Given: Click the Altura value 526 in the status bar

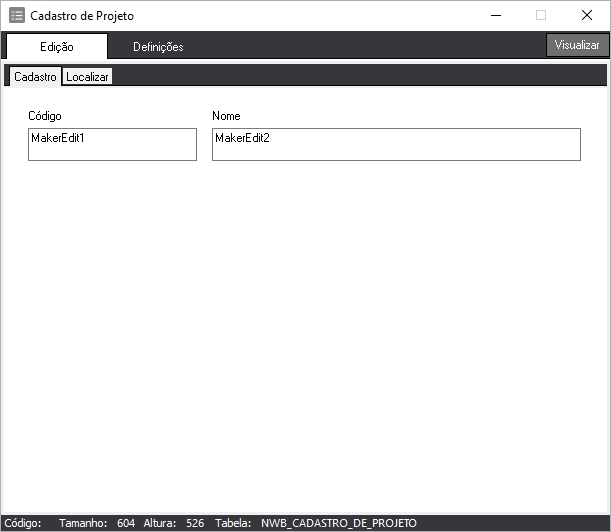Looking at the screenshot, I should point(195,523).
